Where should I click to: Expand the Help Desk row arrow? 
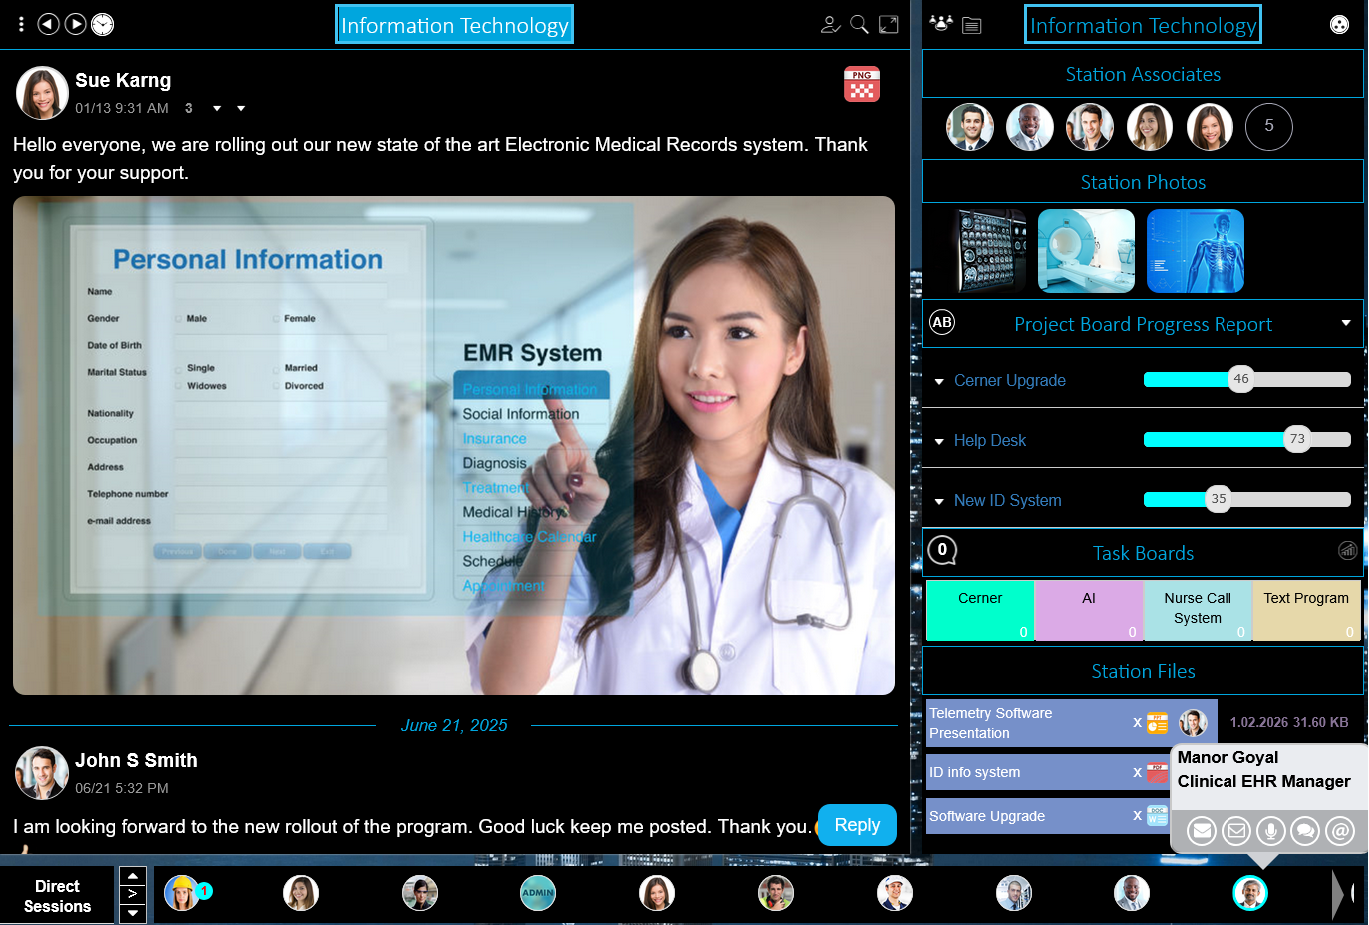(x=939, y=442)
